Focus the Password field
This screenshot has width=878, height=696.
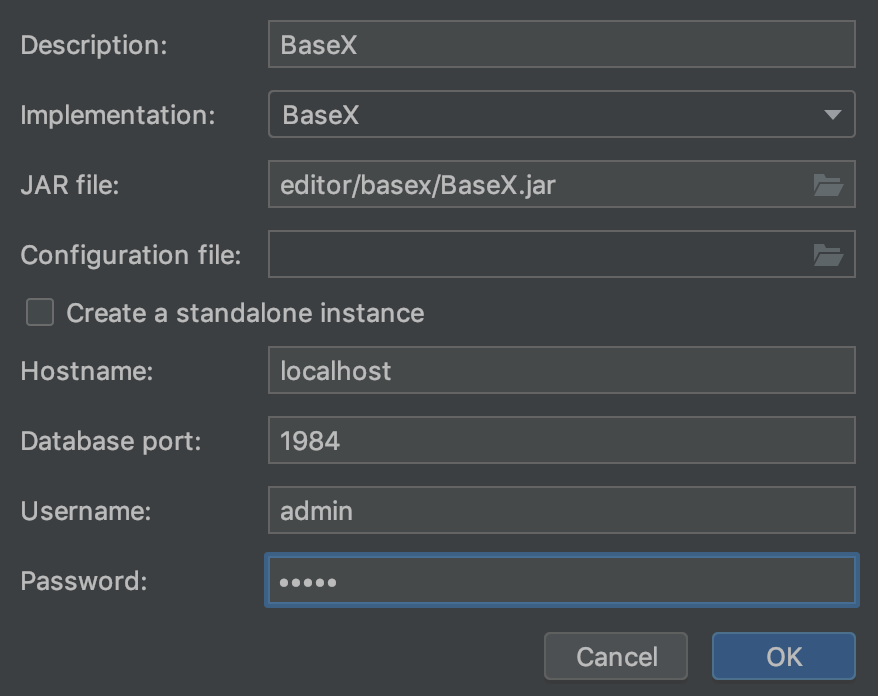click(562, 580)
